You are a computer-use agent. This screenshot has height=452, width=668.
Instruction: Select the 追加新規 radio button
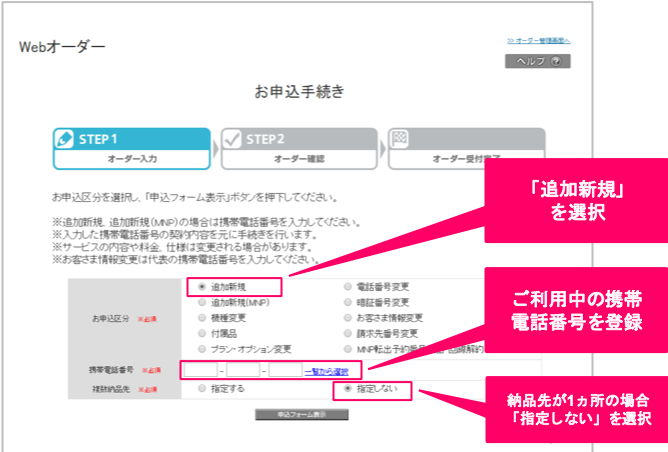tap(202, 287)
